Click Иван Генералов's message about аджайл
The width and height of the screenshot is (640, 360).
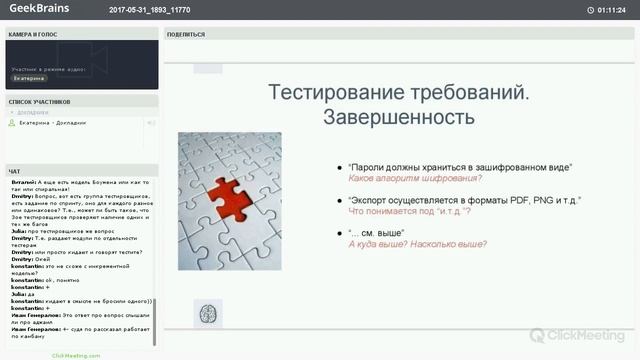click(x=80, y=319)
